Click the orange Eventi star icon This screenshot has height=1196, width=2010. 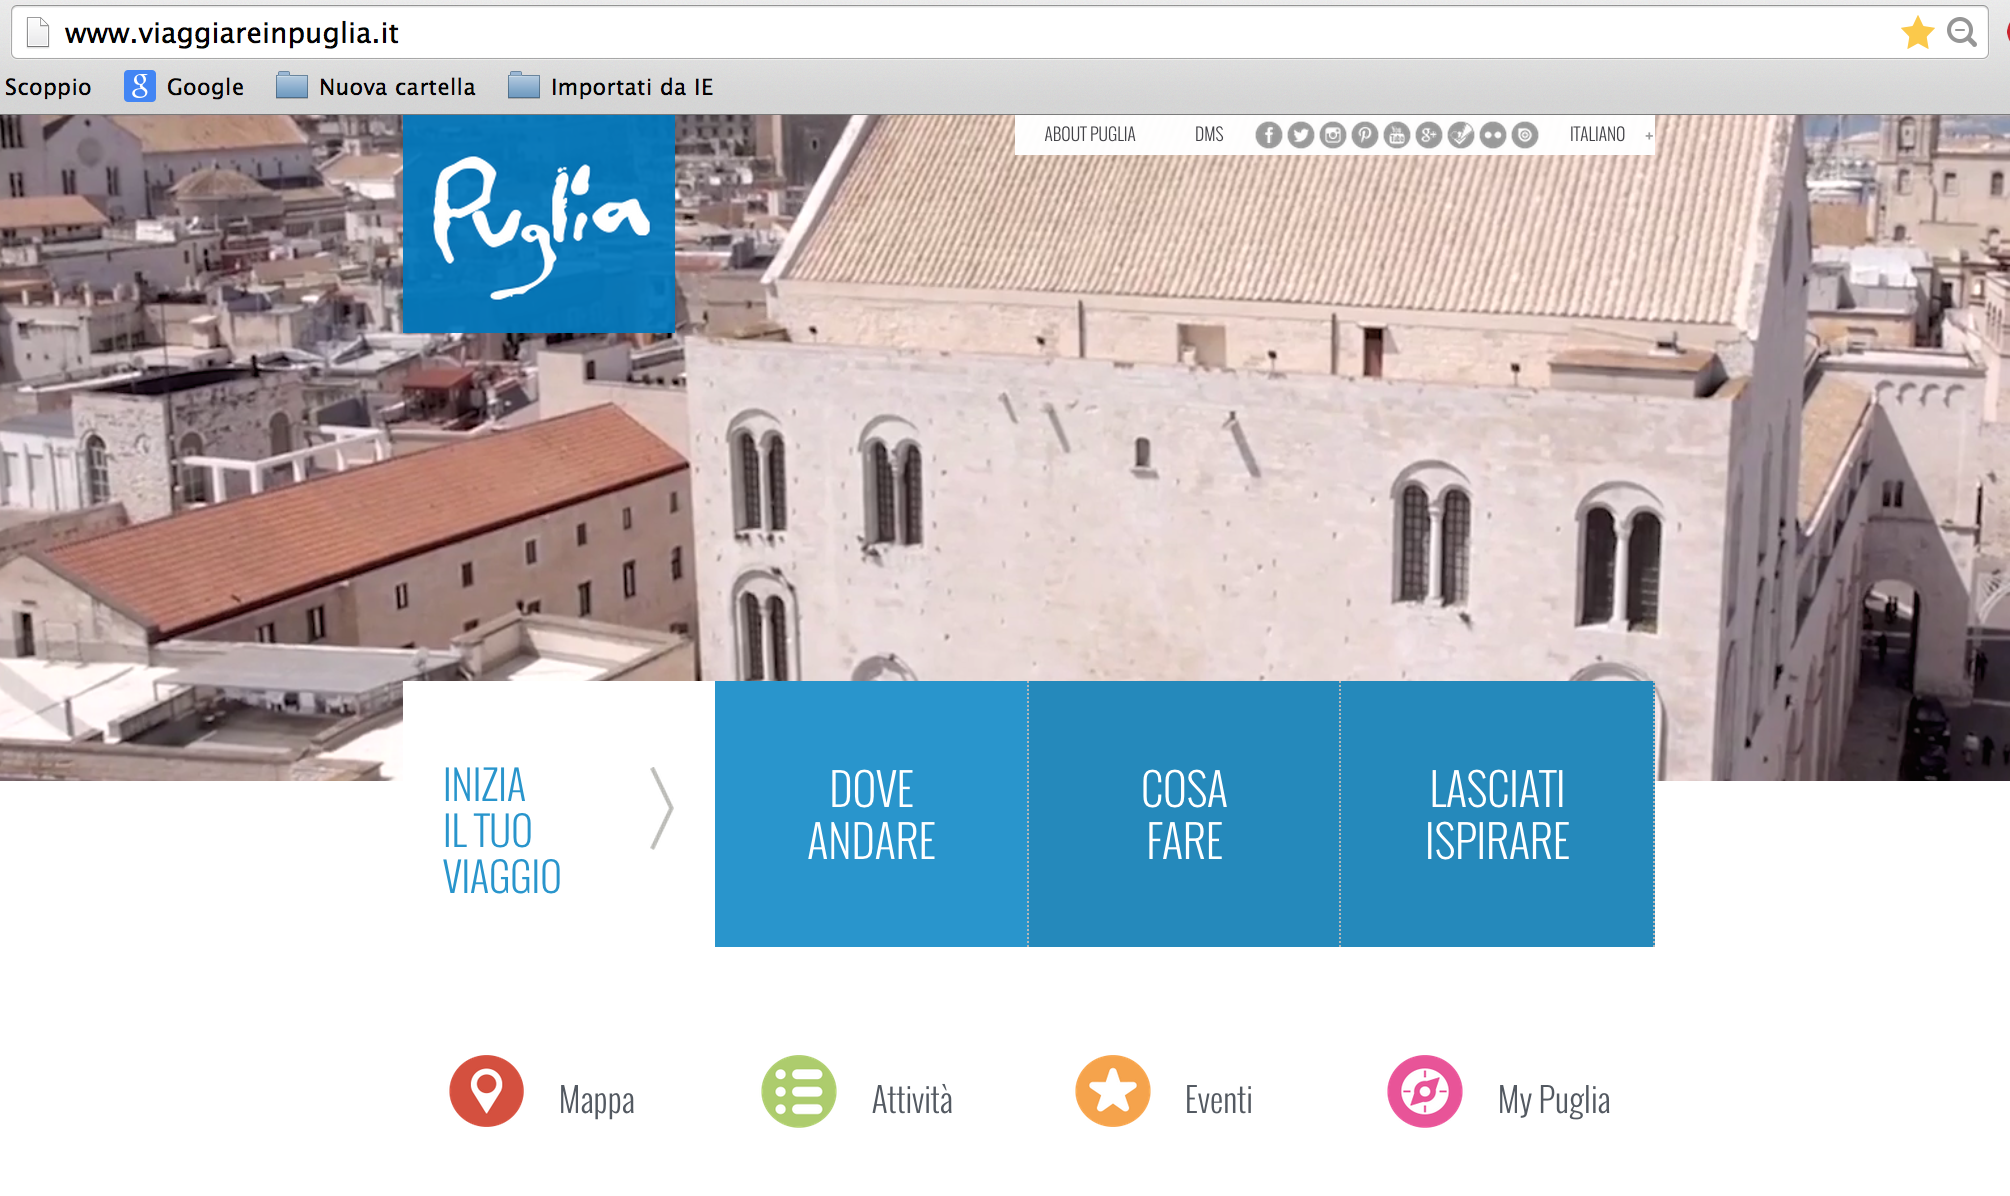tap(1112, 1091)
